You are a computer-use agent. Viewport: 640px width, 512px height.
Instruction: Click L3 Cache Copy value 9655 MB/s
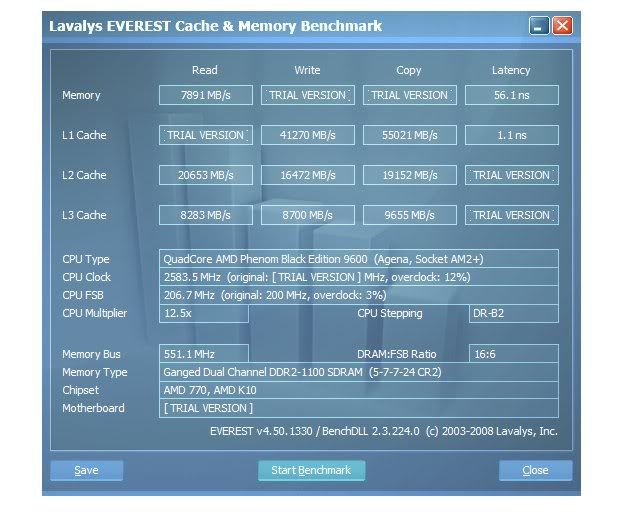click(410, 215)
